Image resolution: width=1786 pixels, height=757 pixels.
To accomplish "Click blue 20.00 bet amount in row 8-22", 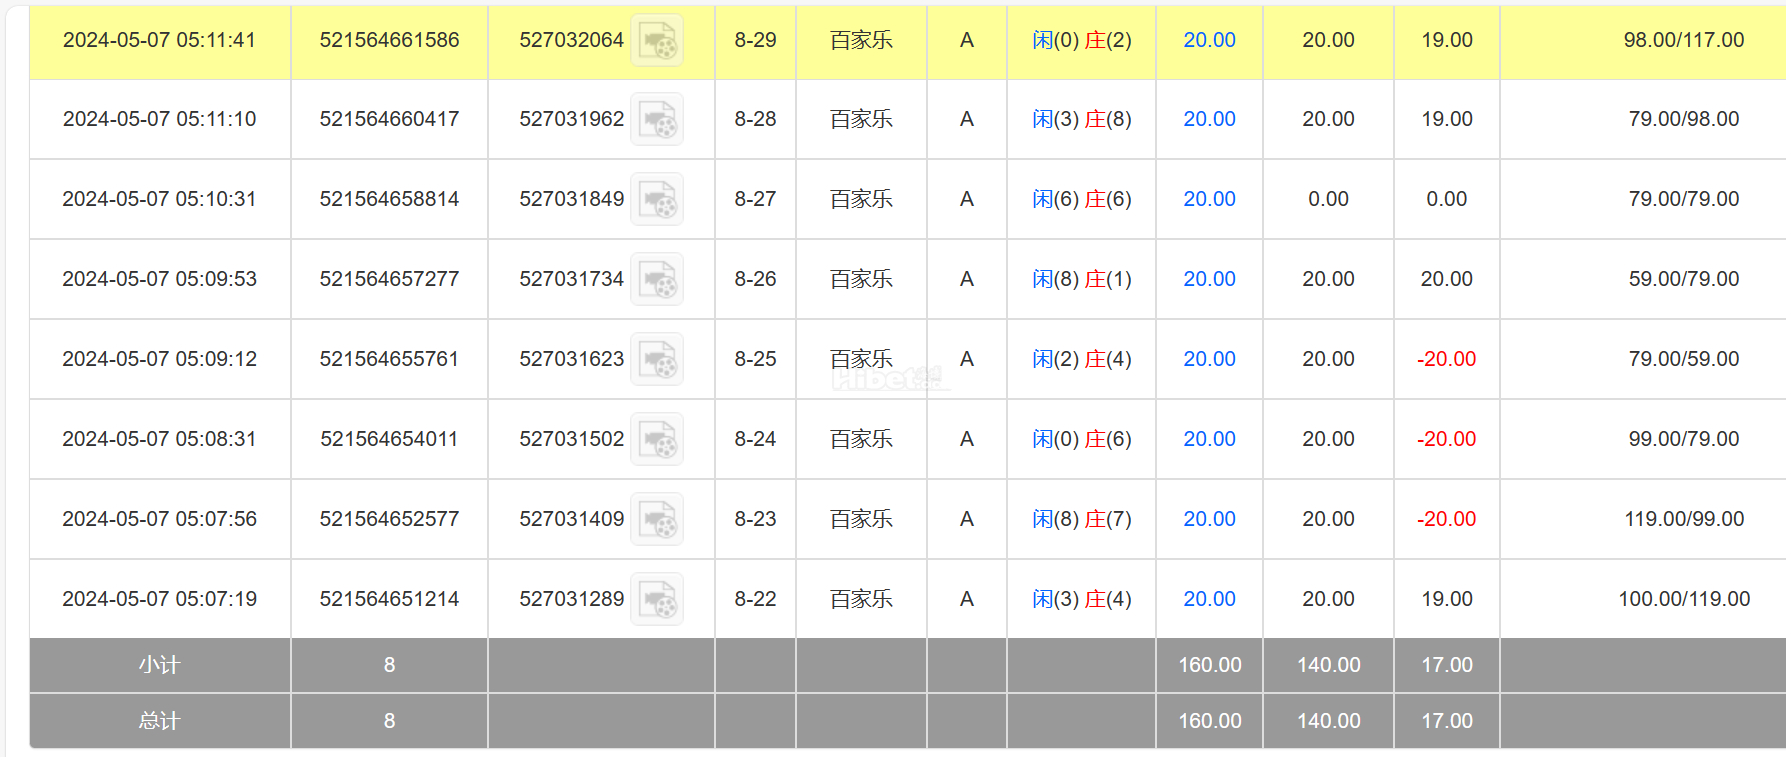I will pyautogui.click(x=1209, y=599).
